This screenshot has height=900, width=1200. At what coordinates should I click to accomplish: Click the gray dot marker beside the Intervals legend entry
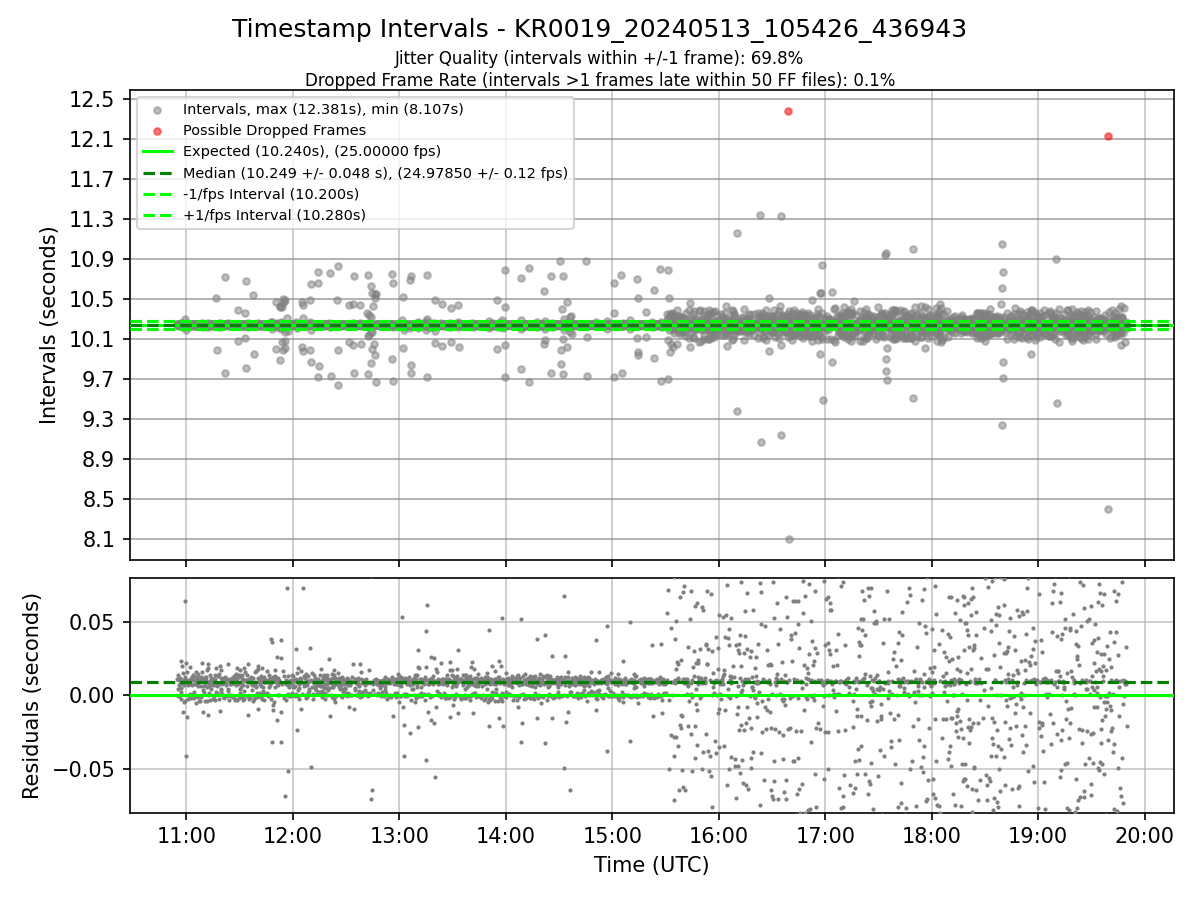tap(157, 109)
